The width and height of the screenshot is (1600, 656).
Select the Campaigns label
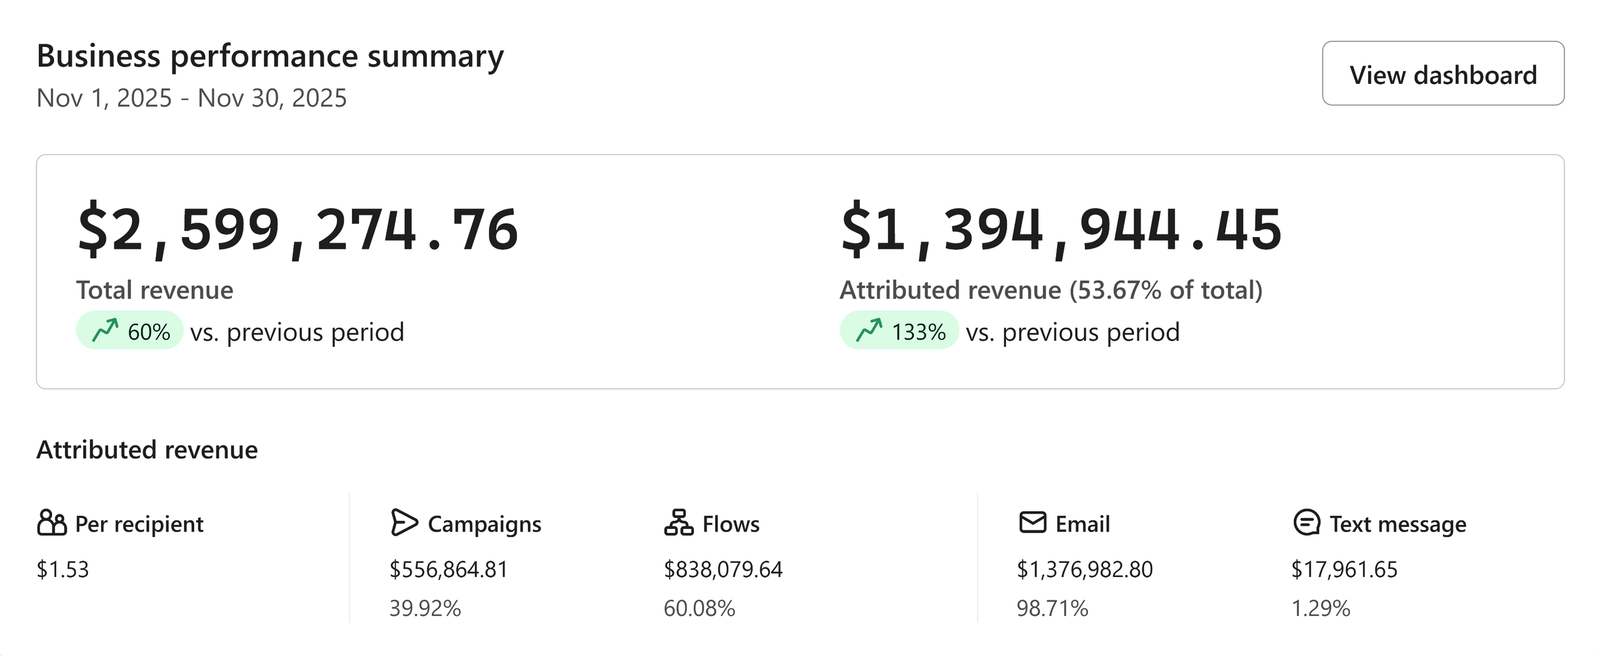pyautogui.click(x=484, y=524)
